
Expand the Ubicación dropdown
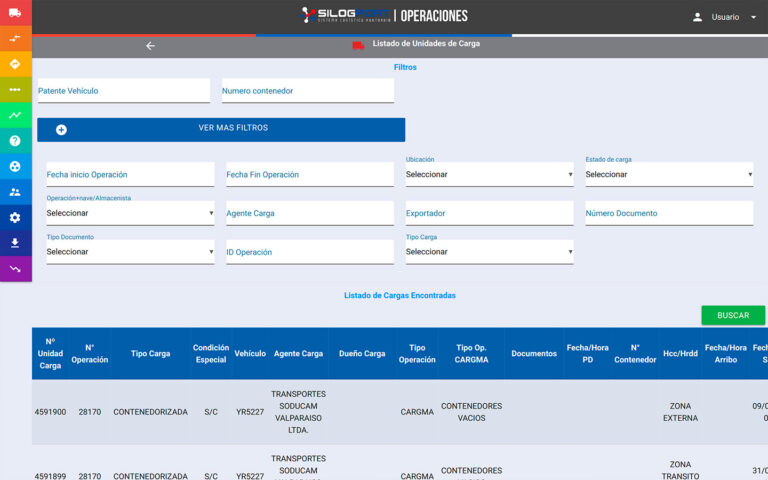click(489, 175)
